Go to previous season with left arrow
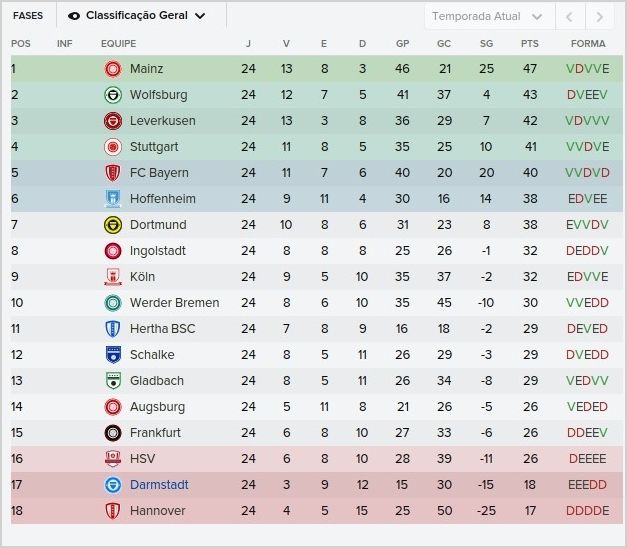The width and height of the screenshot is (627, 548). pyautogui.click(x=569, y=17)
